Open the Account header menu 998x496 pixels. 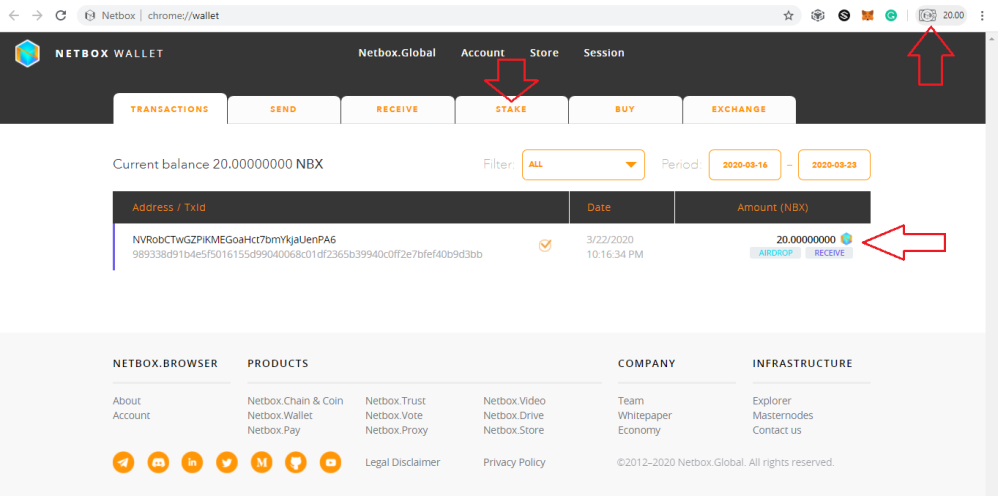pyautogui.click(x=482, y=53)
